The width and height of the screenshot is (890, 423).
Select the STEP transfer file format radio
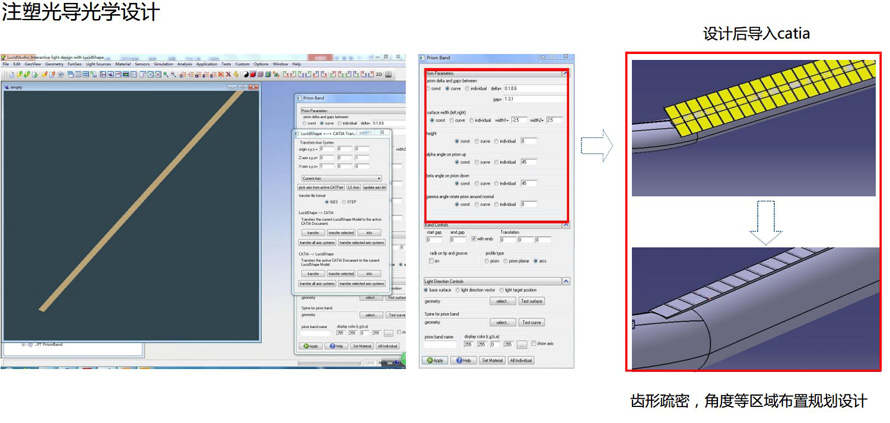pos(343,202)
